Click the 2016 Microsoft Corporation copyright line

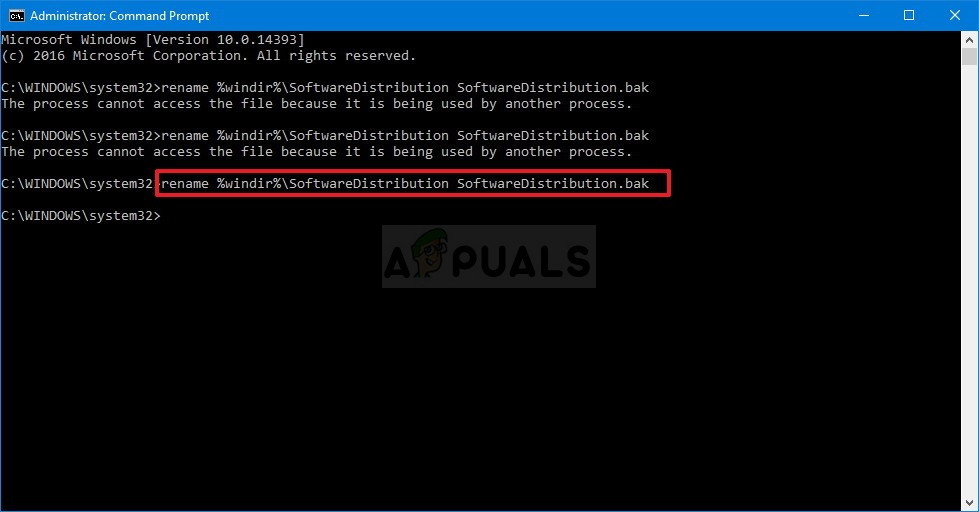(209, 56)
